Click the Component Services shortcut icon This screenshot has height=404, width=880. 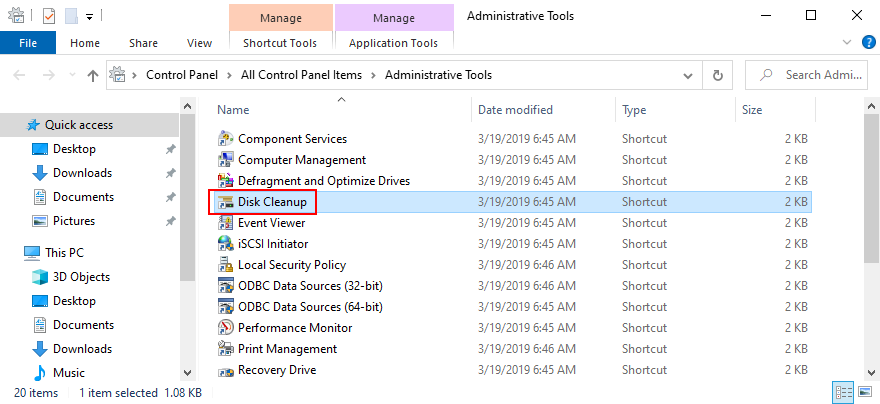pyautogui.click(x=226, y=139)
